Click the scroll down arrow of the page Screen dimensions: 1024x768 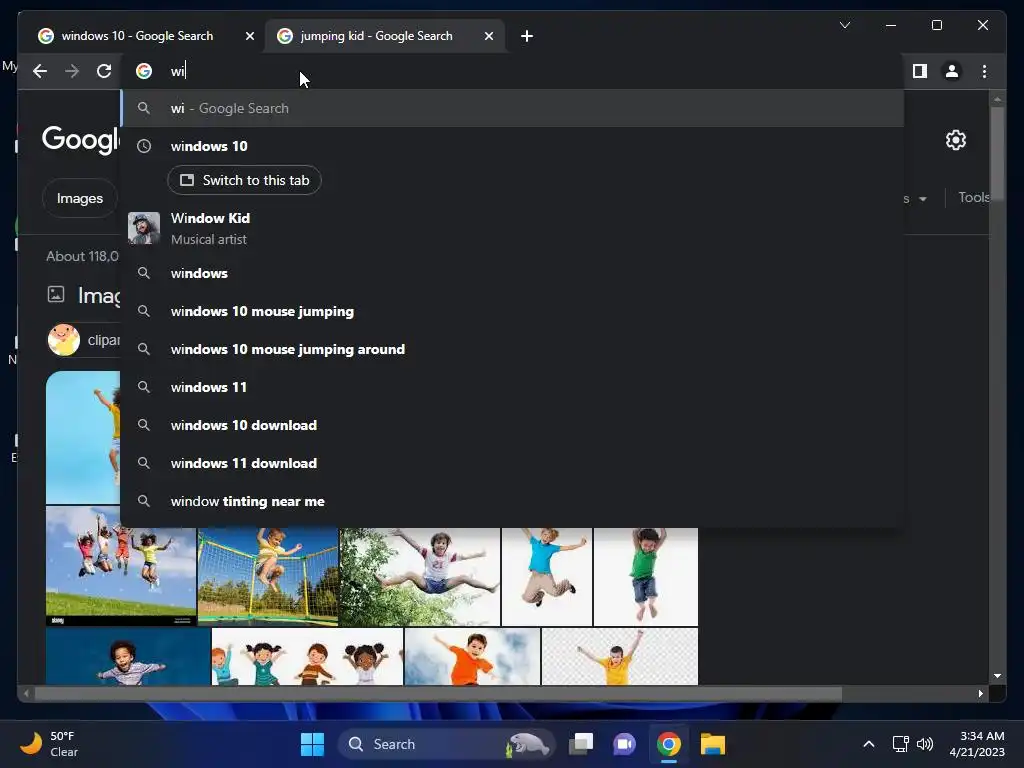pos(997,676)
